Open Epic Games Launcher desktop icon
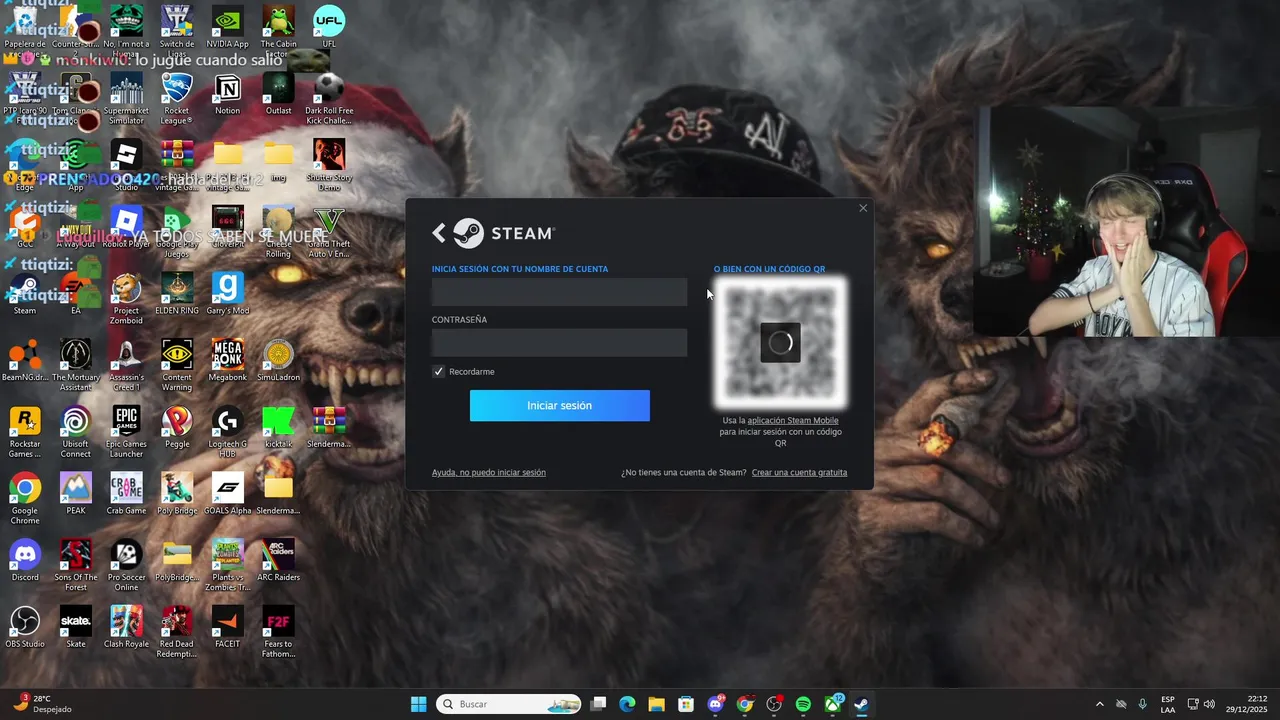This screenshot has height=720, width=1280. pos(126,432)
